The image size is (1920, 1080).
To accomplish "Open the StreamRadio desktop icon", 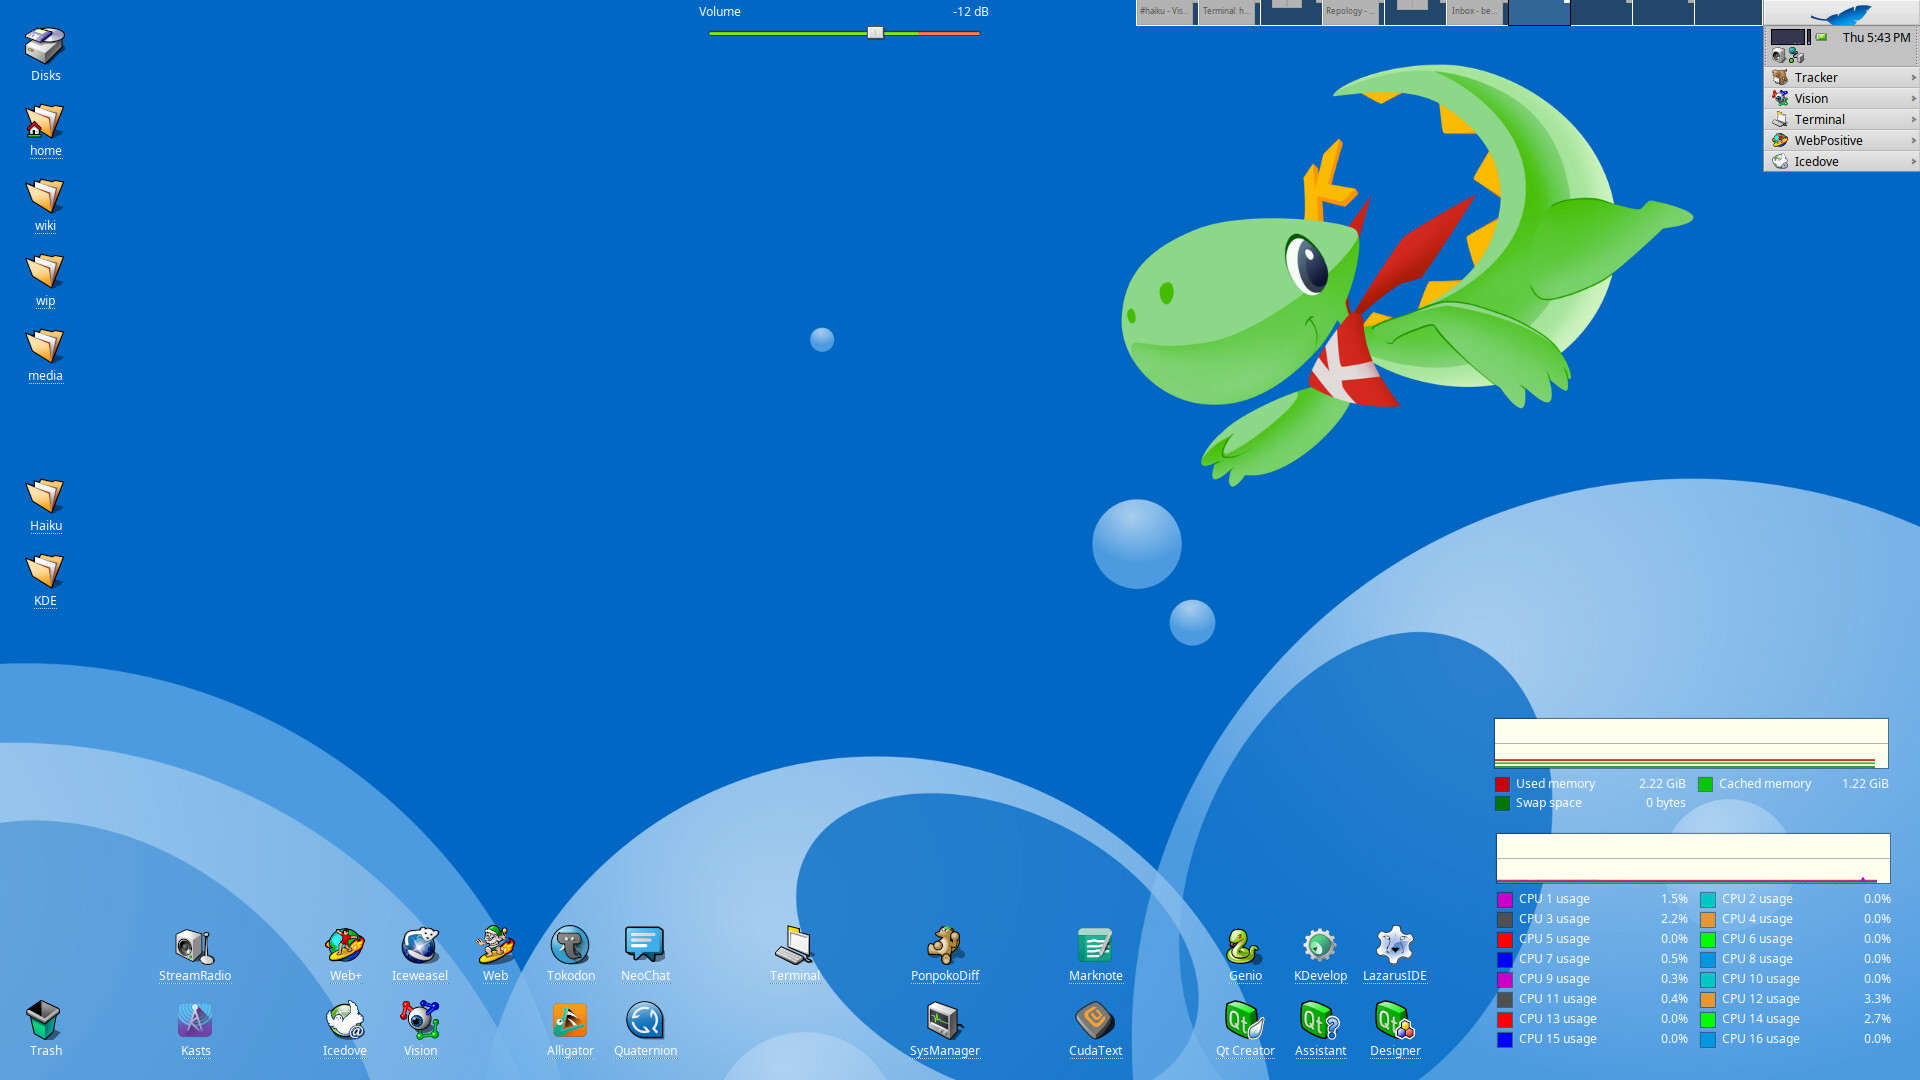I will click(194, 946).
